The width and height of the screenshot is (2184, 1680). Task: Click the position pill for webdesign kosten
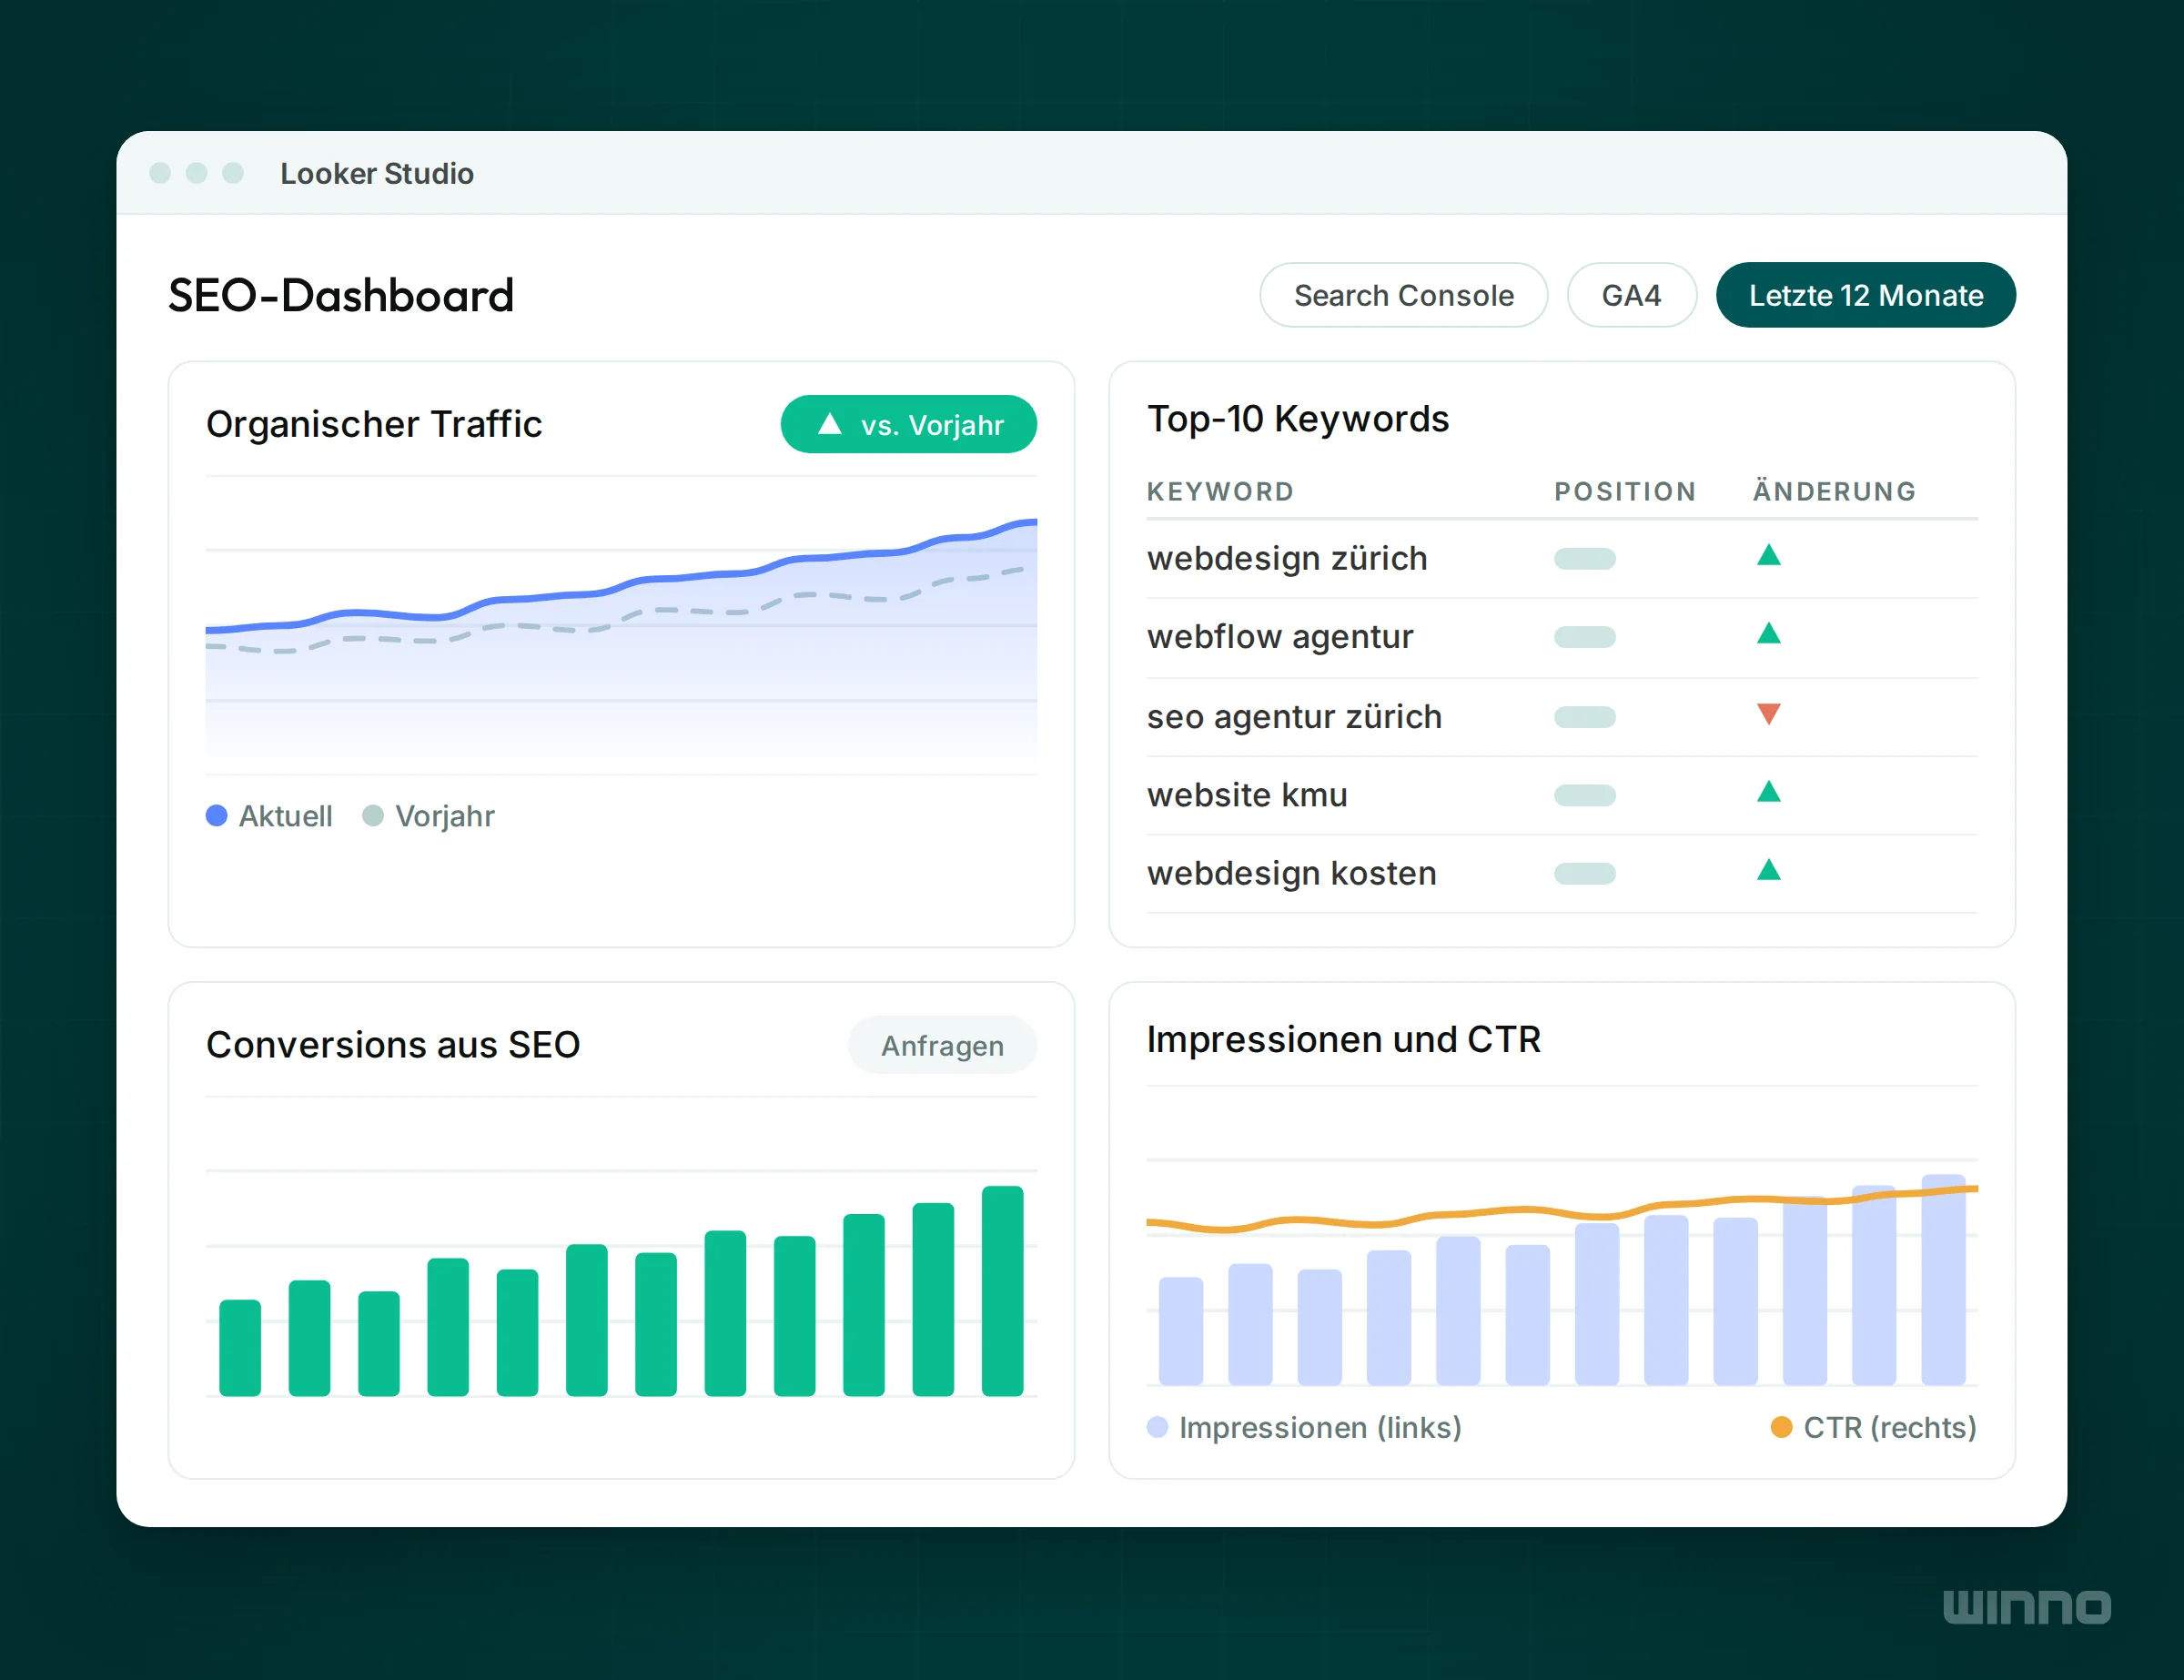point(1584,874)
